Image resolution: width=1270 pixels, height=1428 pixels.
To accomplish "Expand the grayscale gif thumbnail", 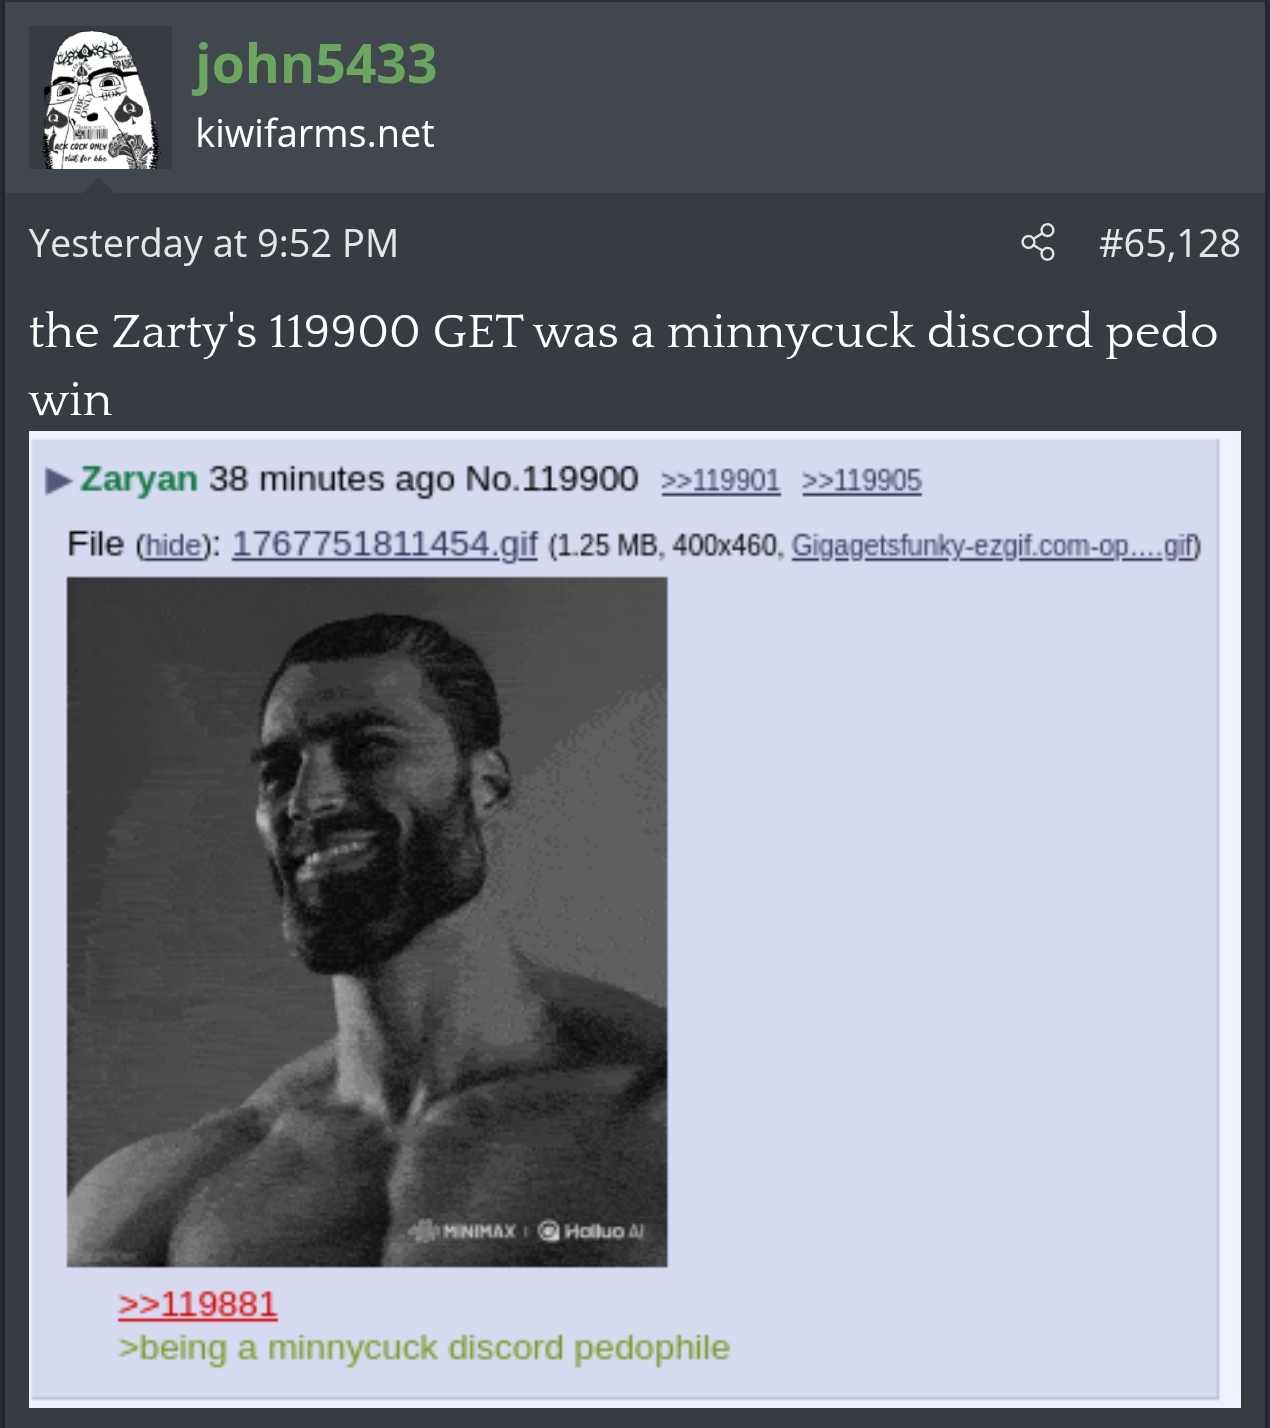I will 367,922.
